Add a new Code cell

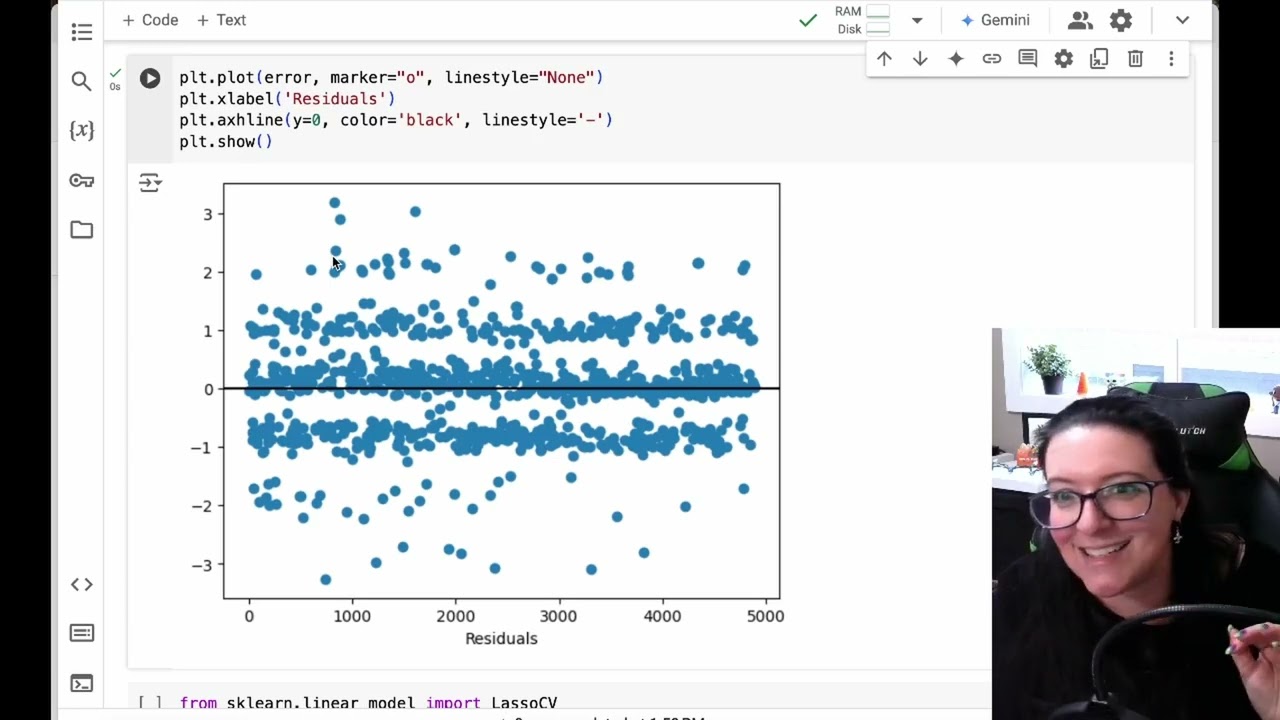coord(150,20)
